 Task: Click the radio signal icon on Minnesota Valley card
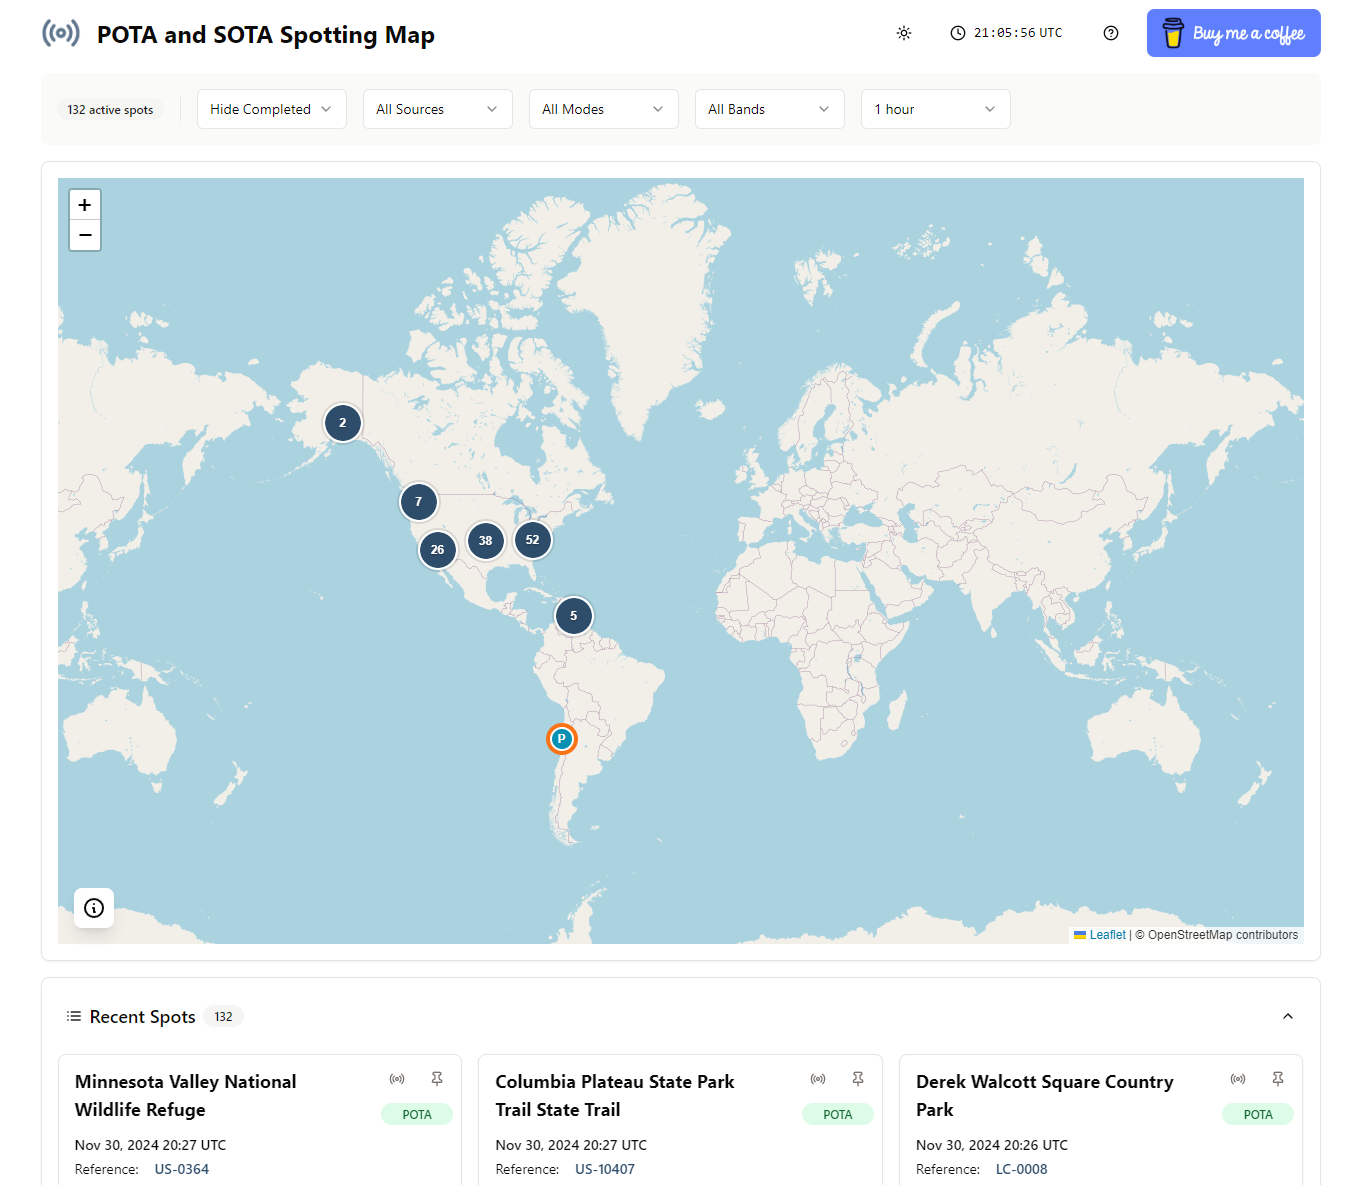tap(397, 1079)
